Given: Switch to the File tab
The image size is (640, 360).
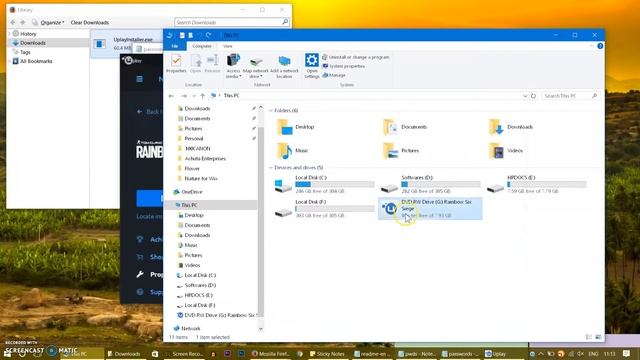Looking at the screenshot, I should point(175,46).
